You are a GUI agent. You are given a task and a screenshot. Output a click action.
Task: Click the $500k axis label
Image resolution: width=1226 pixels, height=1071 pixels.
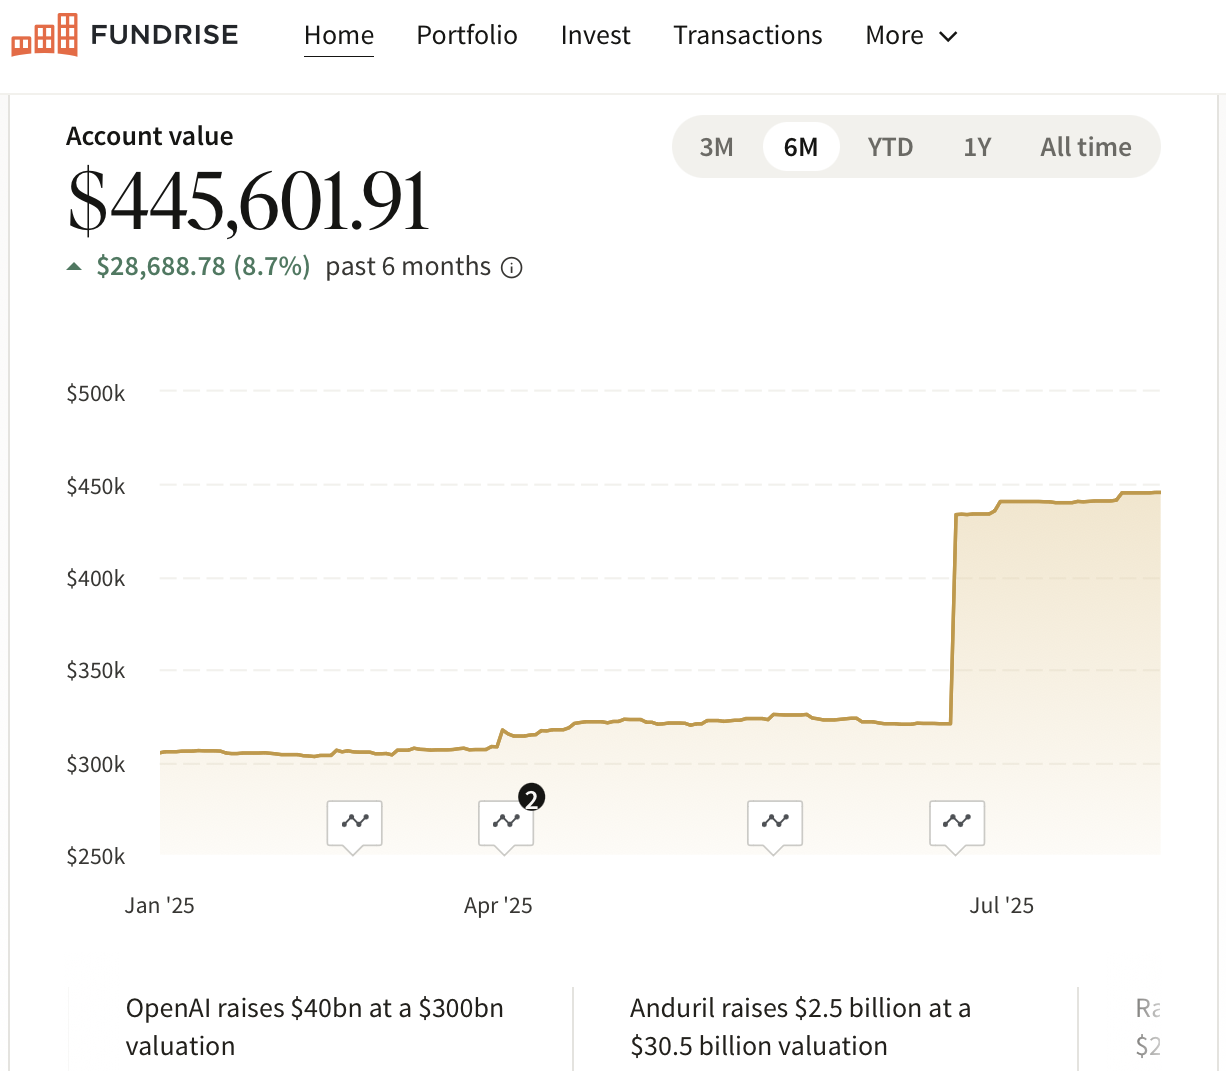[x=96, y=393]
